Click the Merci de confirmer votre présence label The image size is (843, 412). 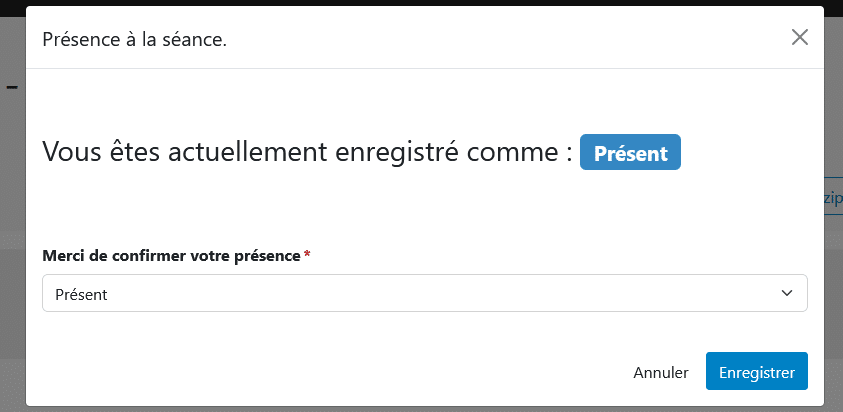pyautogui.click(x=171, y=256)
